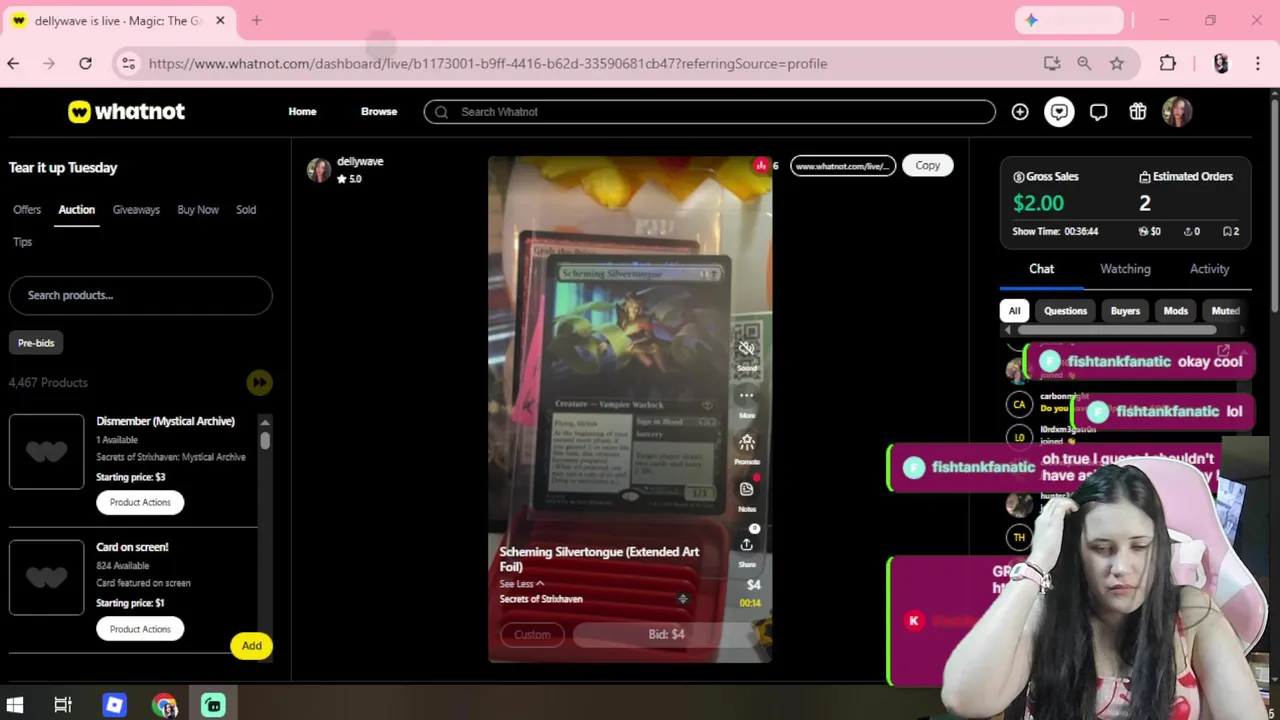Click the sort arrows next to Secrets of Strixhaven

point(683,599)
